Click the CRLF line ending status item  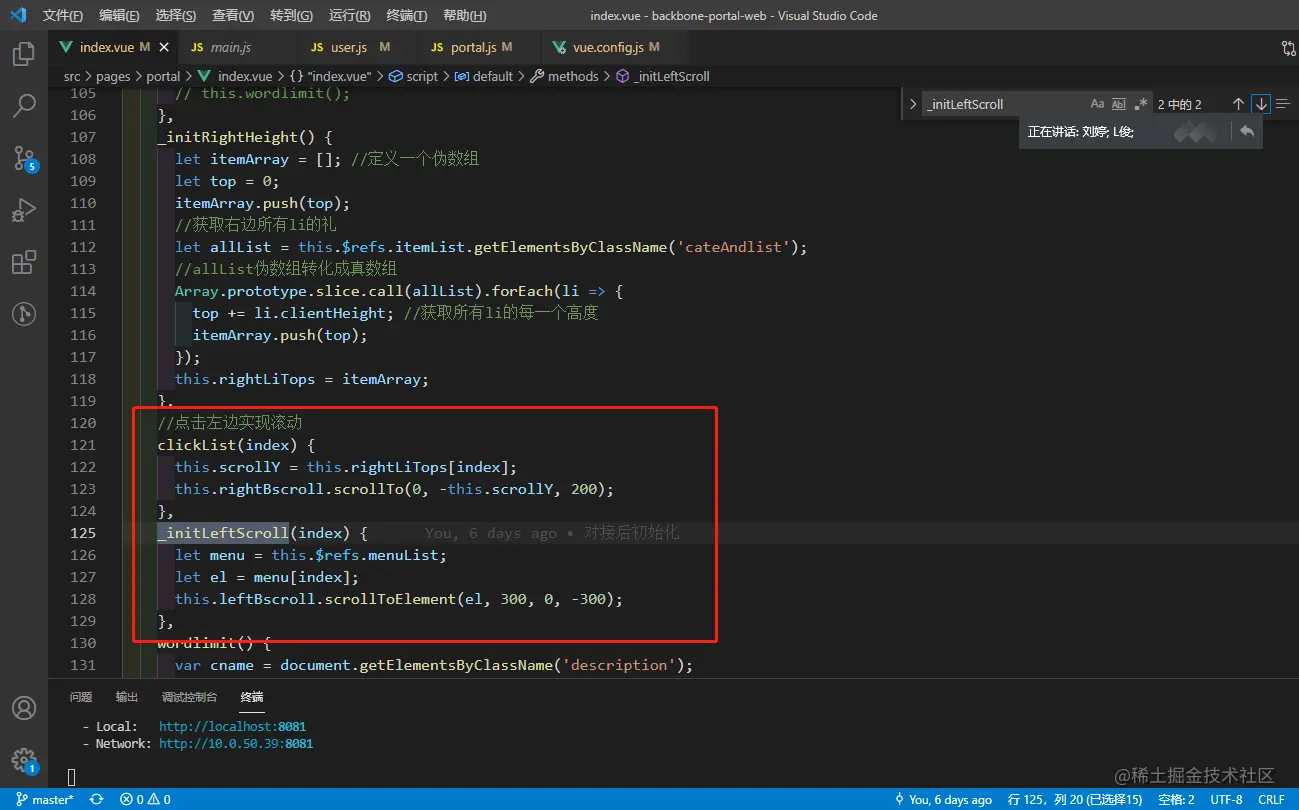point(1271,799)
